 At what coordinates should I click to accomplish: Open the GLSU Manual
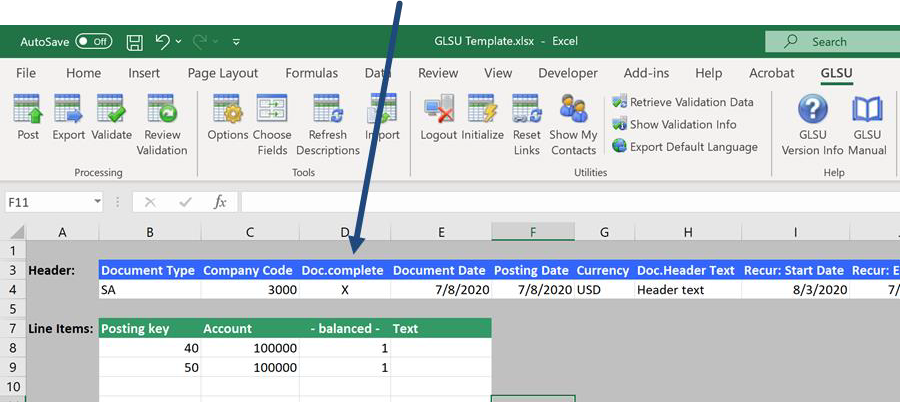(867, 125)
